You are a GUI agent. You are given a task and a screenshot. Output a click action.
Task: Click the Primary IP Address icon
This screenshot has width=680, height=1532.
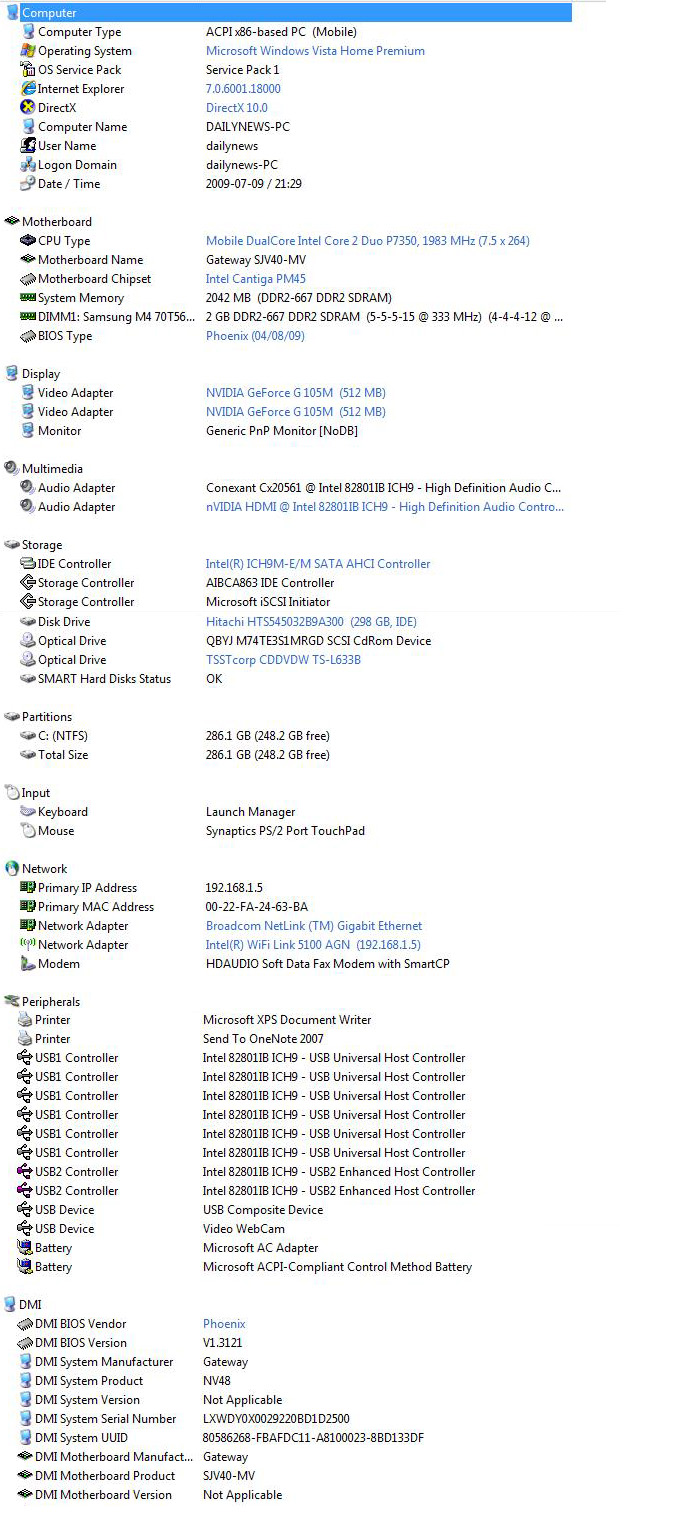click(28, 888)
